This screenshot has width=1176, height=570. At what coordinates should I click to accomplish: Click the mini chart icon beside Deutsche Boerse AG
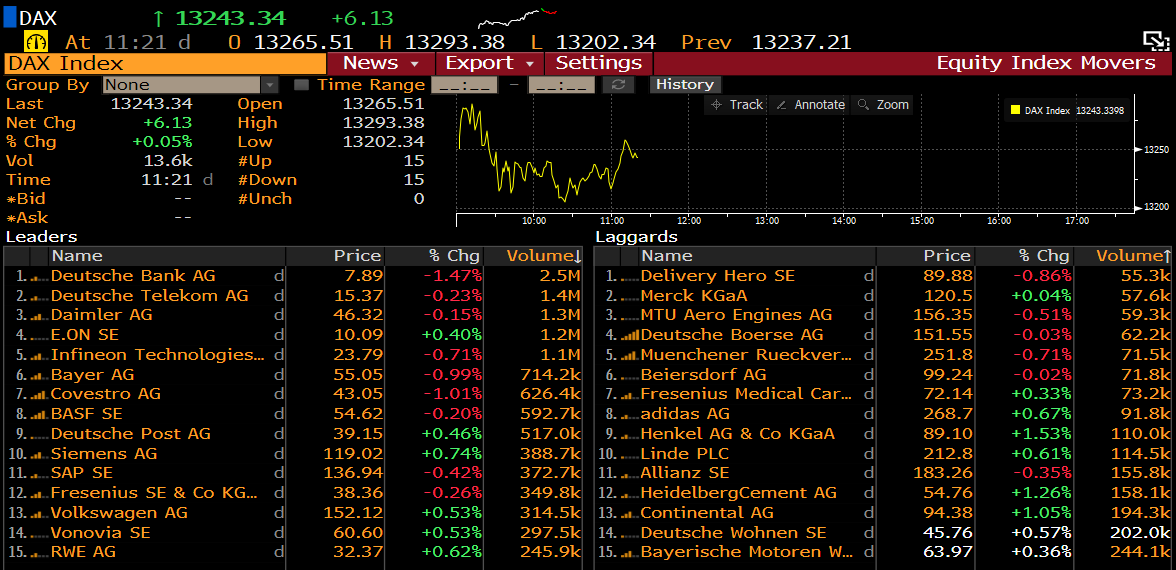point(629,335)
